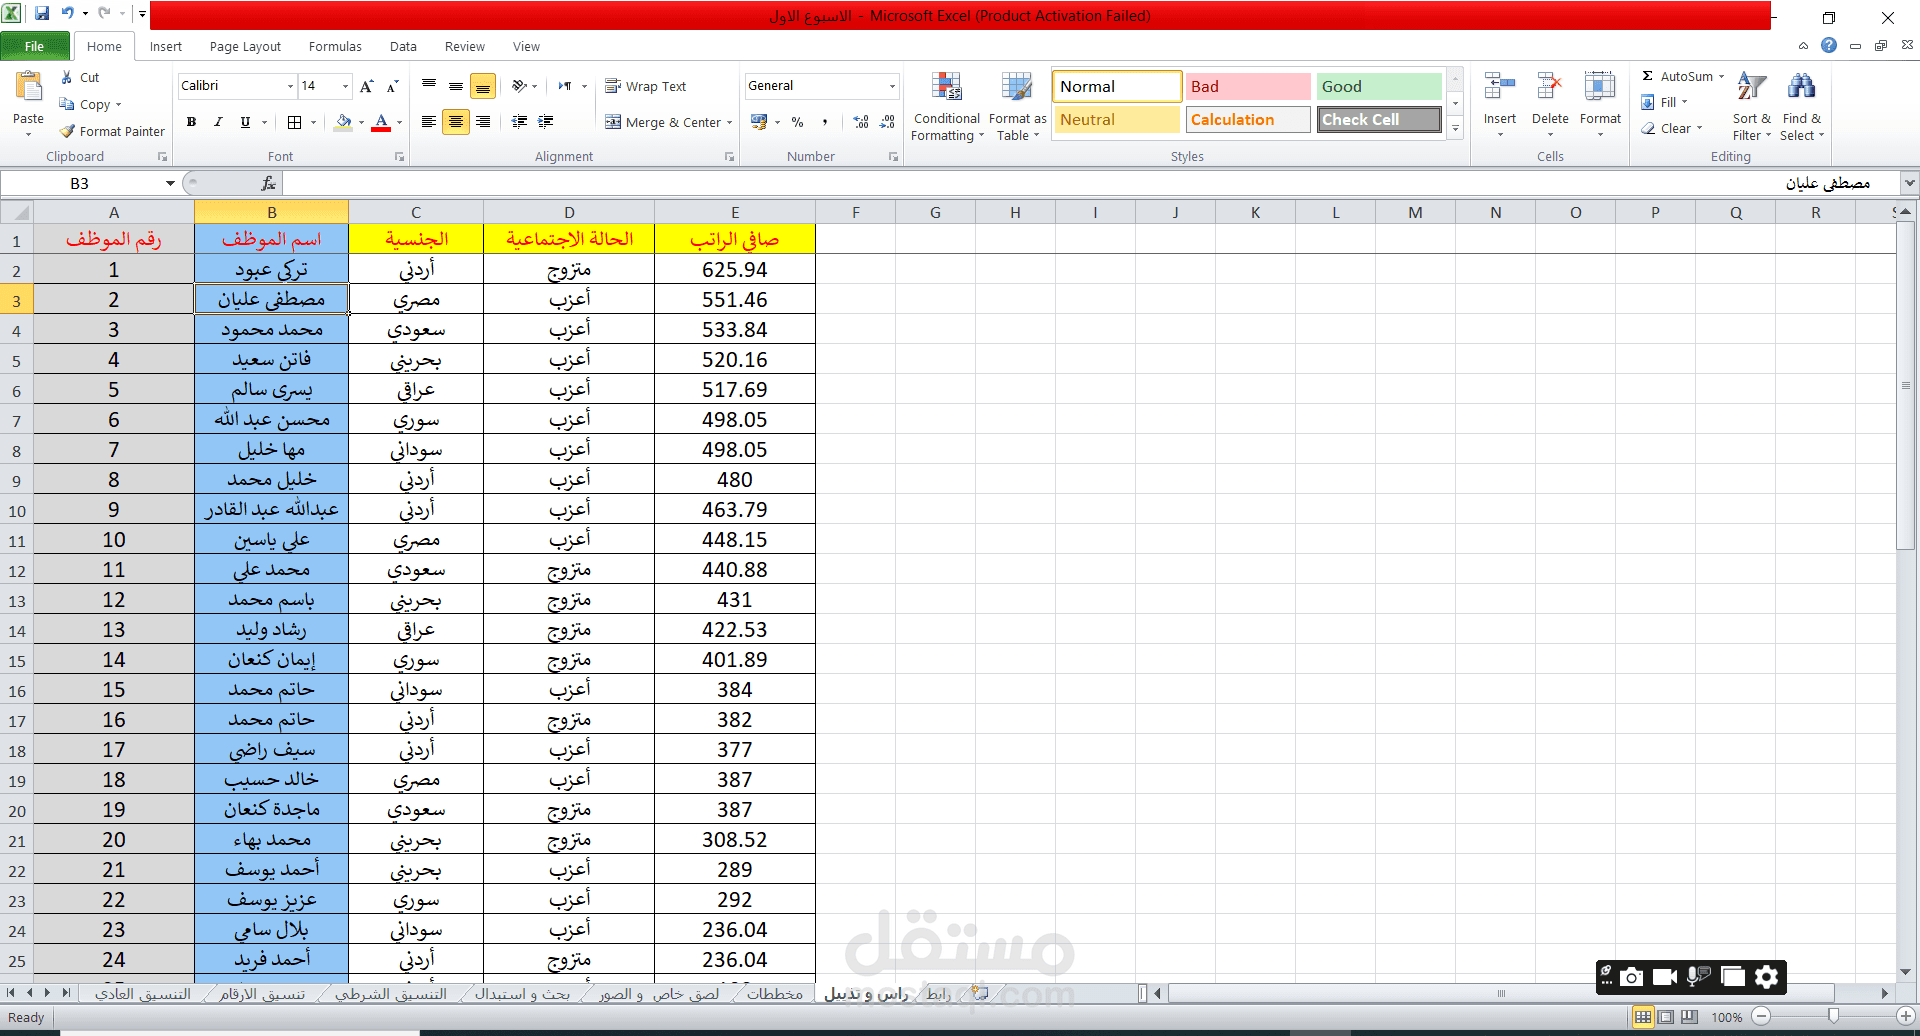Switch to the Insert ribbon tab
Viewport: 1920px width, 1036px height.
166,46
